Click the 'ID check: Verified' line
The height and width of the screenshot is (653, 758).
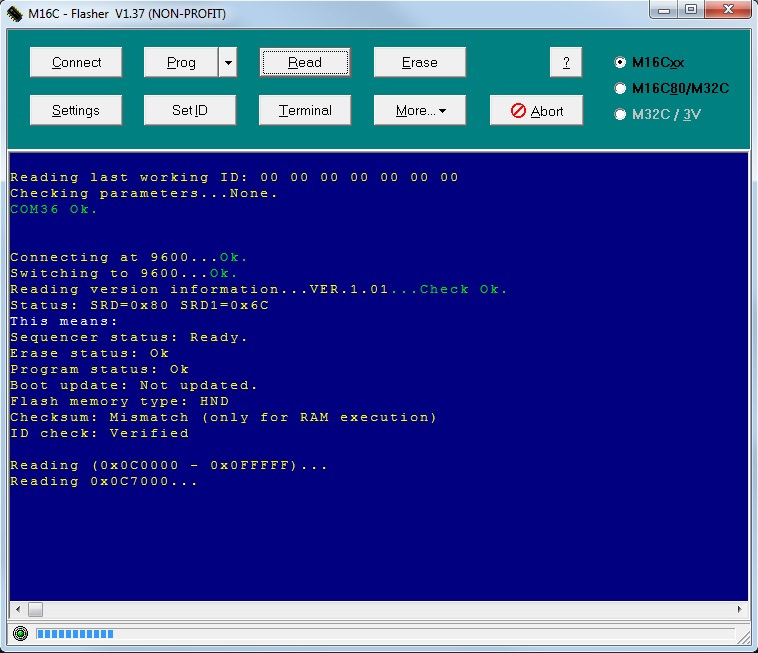click(x=99, y=433)
